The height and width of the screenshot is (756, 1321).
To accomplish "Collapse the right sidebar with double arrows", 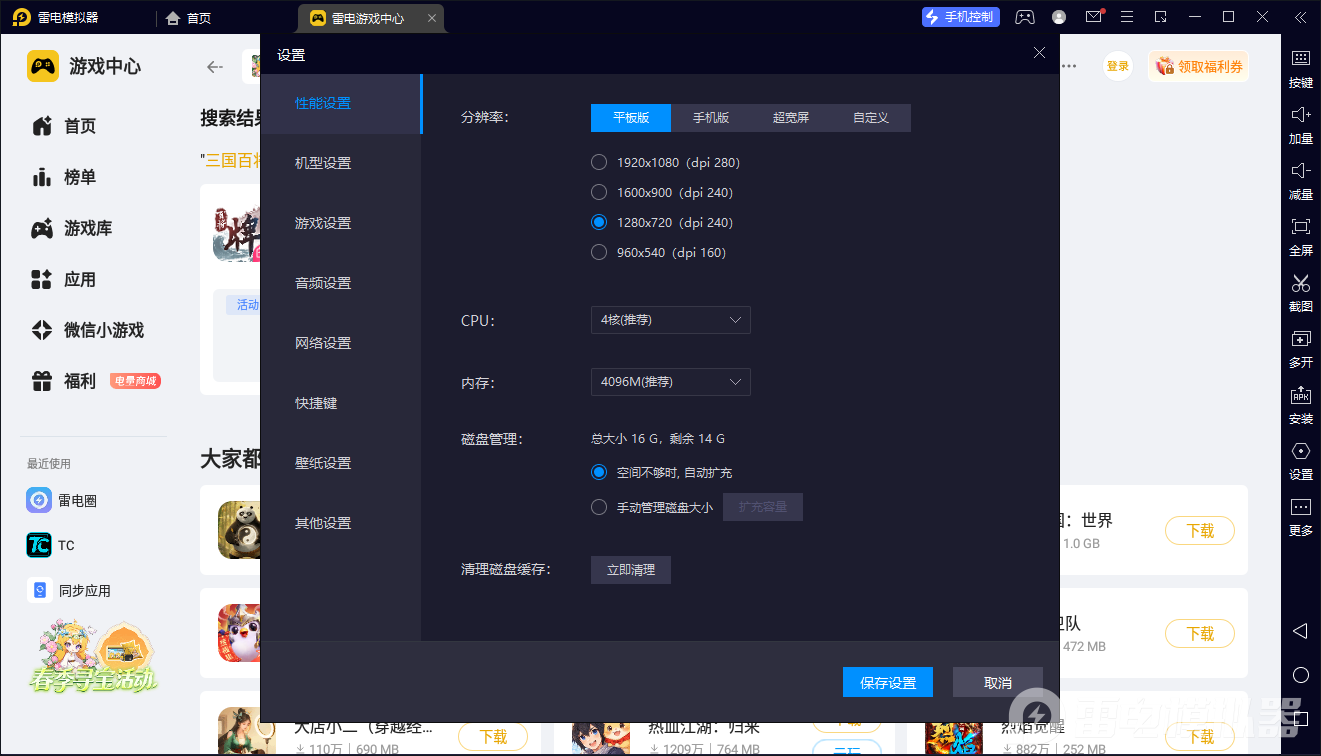I will pos(1300,17).
